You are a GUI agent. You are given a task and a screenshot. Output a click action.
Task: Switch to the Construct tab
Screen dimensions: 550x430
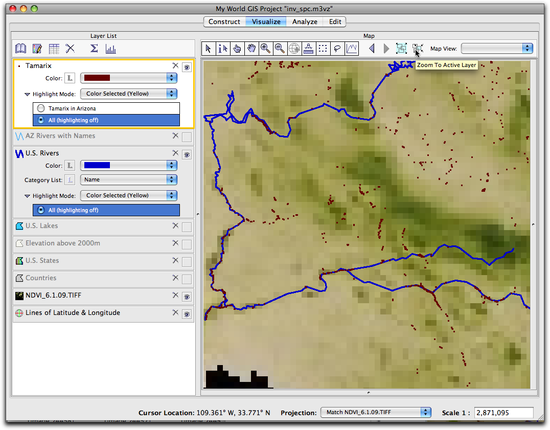(224, 22)
